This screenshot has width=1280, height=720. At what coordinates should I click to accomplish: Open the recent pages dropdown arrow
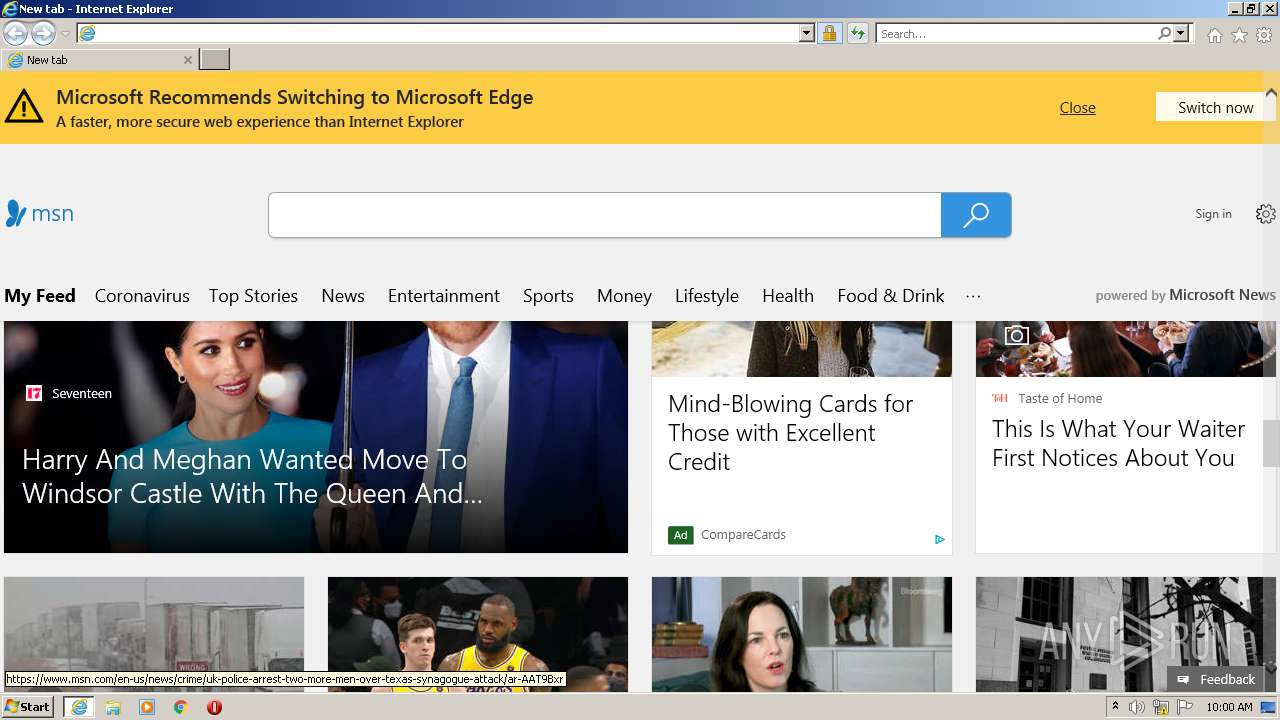65,34
